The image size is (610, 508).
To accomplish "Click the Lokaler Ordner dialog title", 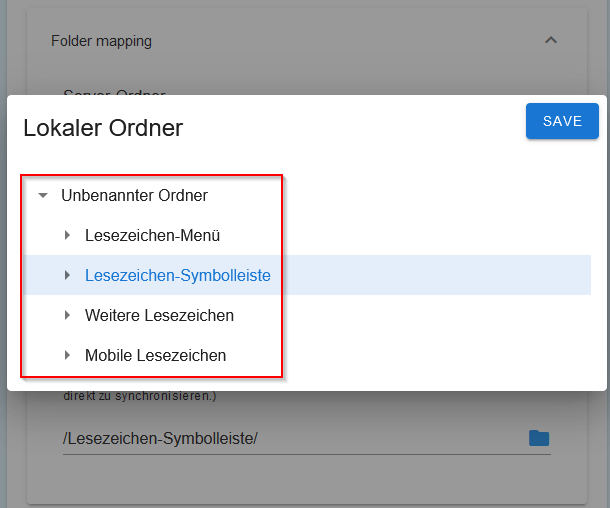I will point(103,127).
